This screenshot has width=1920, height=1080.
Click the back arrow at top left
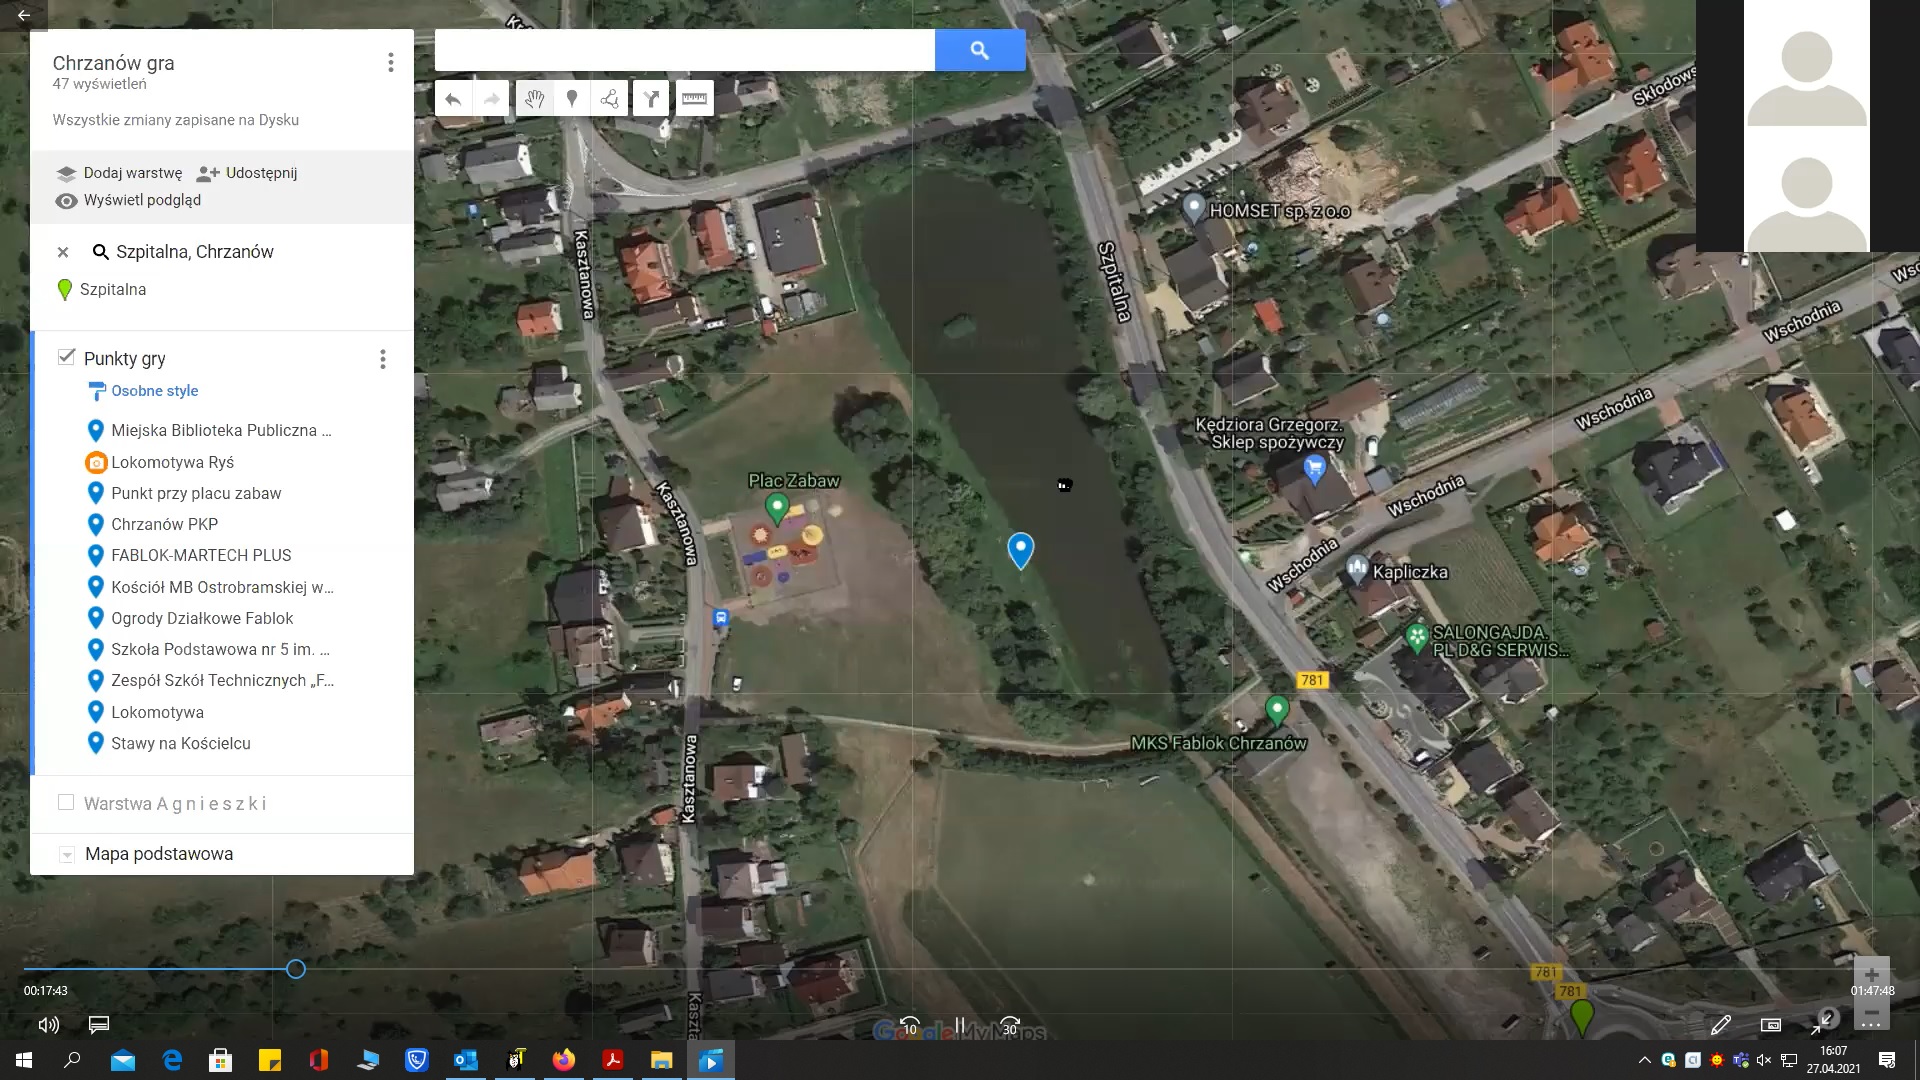click(x=24, y=15)
